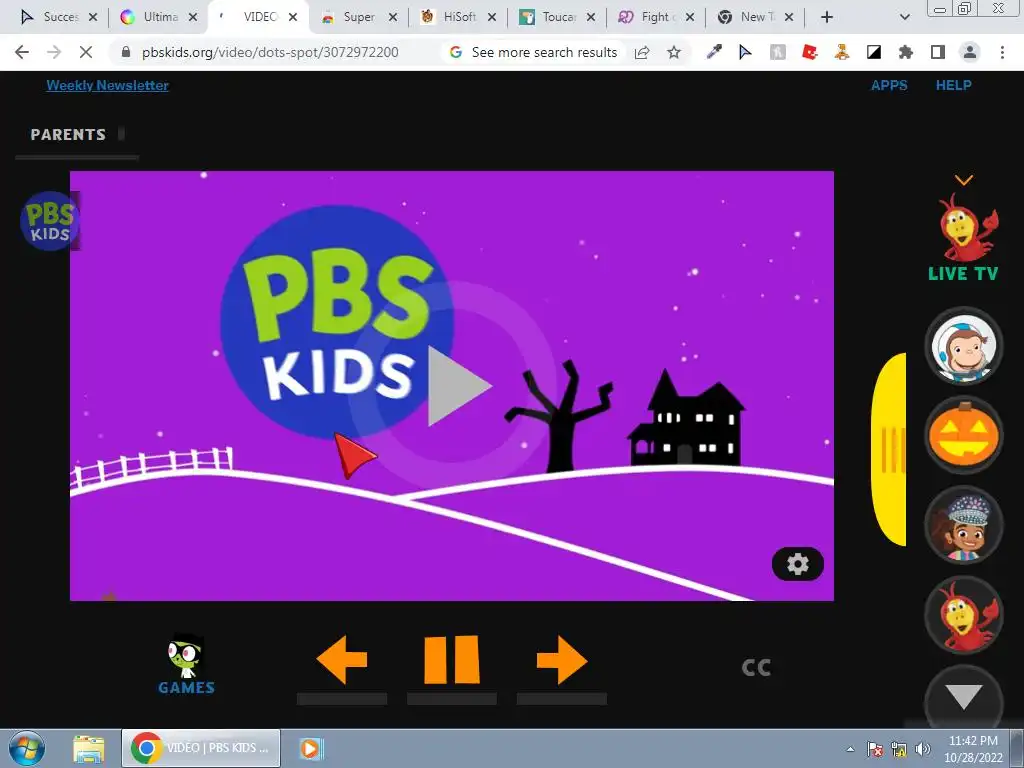Open the Chrome three-dot menu
The image size is (1024, 768).
(x=1002, y=52)
